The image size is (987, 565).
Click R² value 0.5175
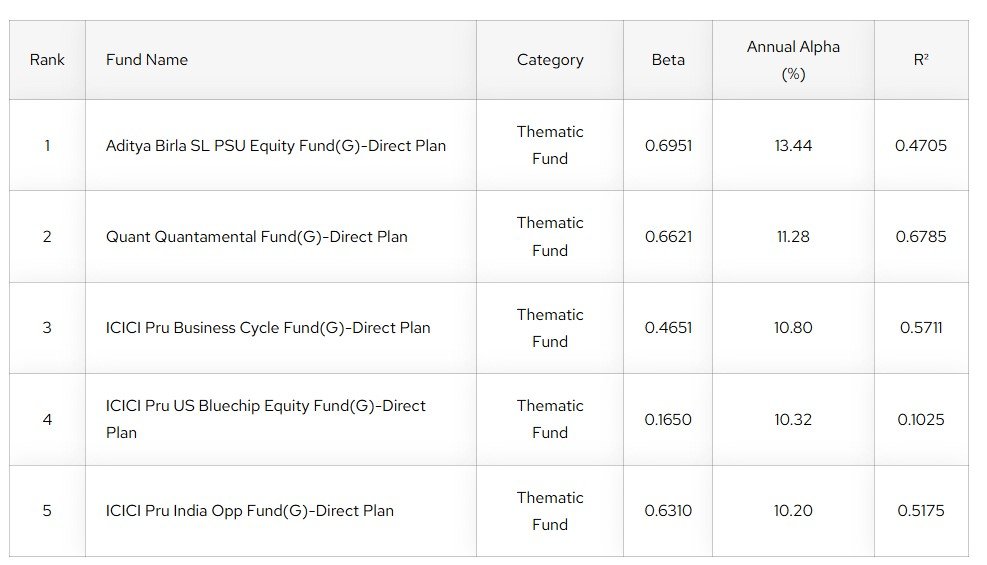coord(921,511)
